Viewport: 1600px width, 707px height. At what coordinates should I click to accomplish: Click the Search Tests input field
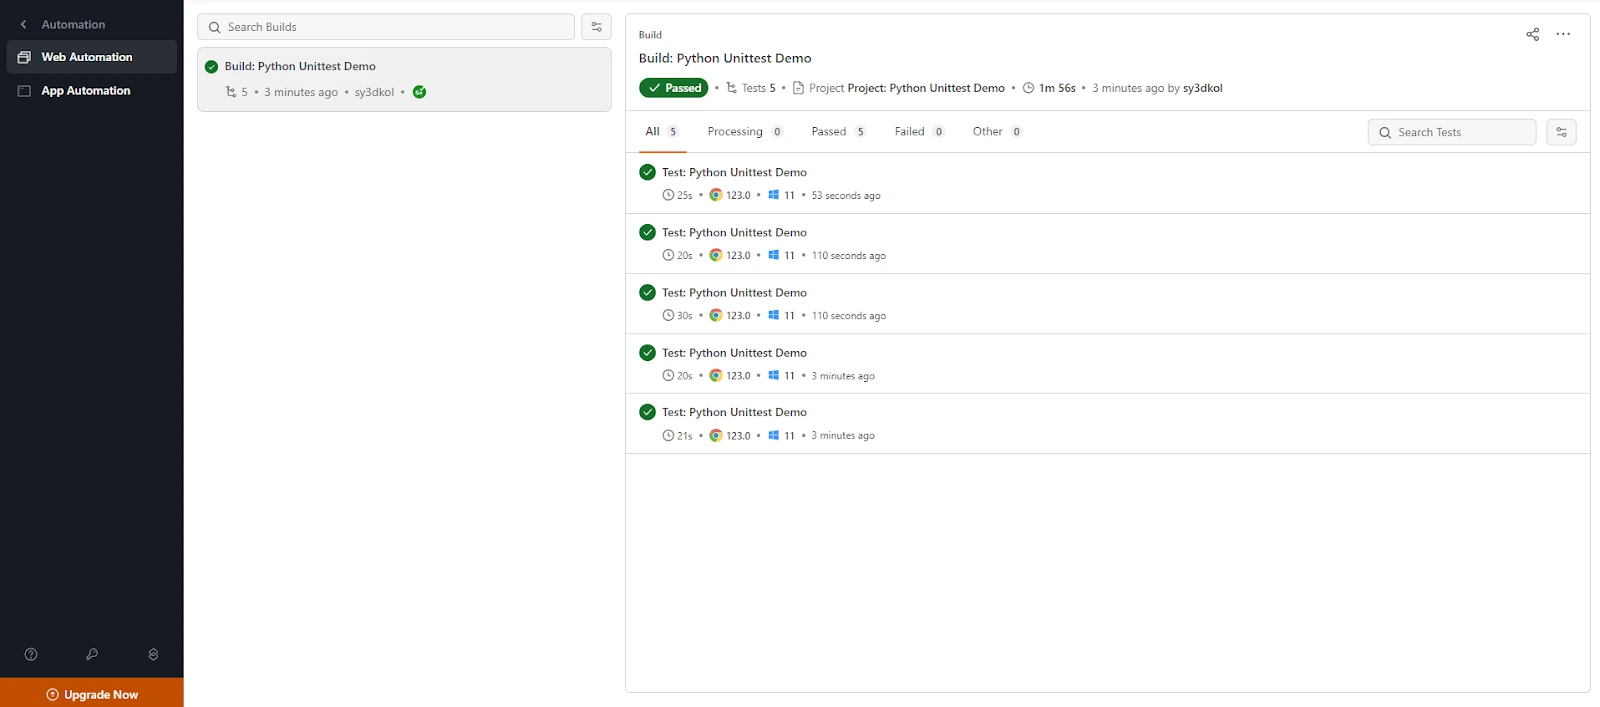pyautogui.click(x=1460, y=132)
